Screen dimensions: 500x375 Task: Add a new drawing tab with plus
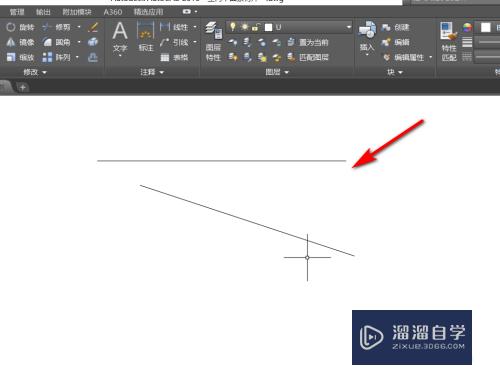pyautogui.click(x=23, y=88)
